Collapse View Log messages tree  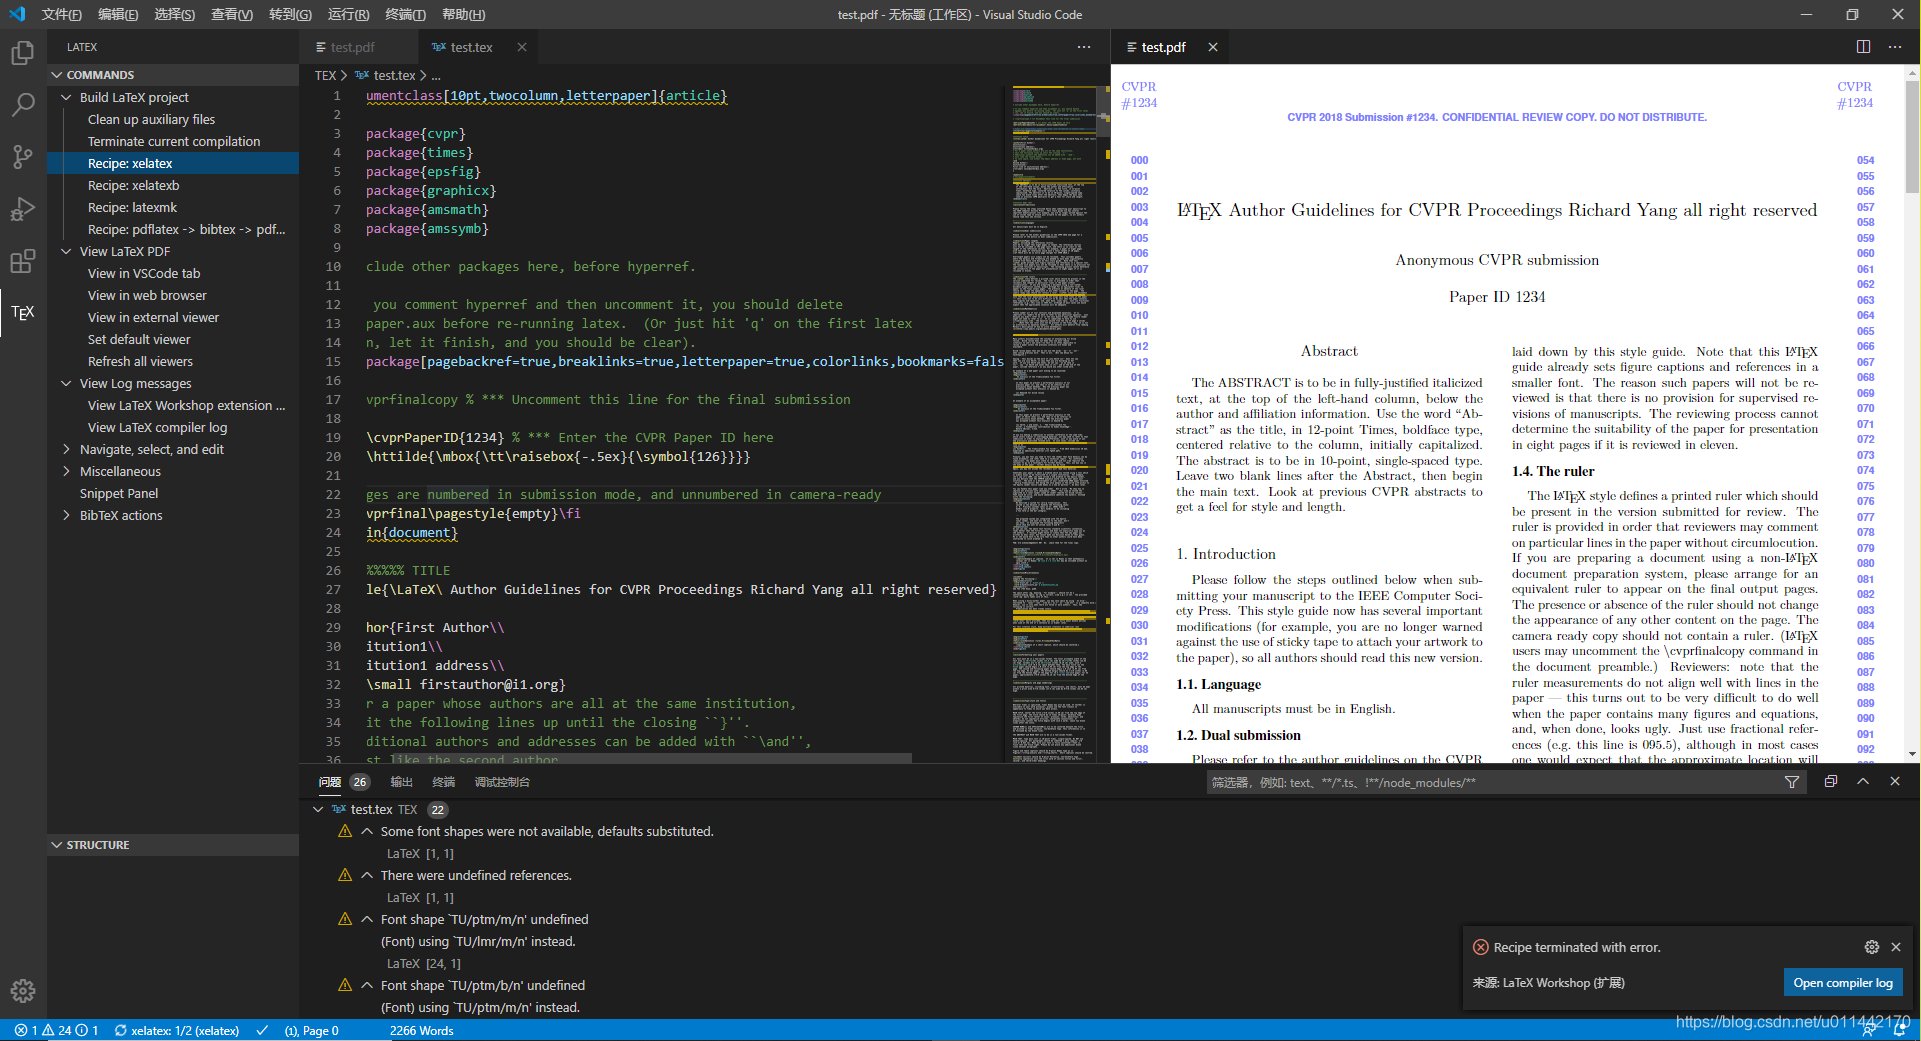tap(67, 383)
